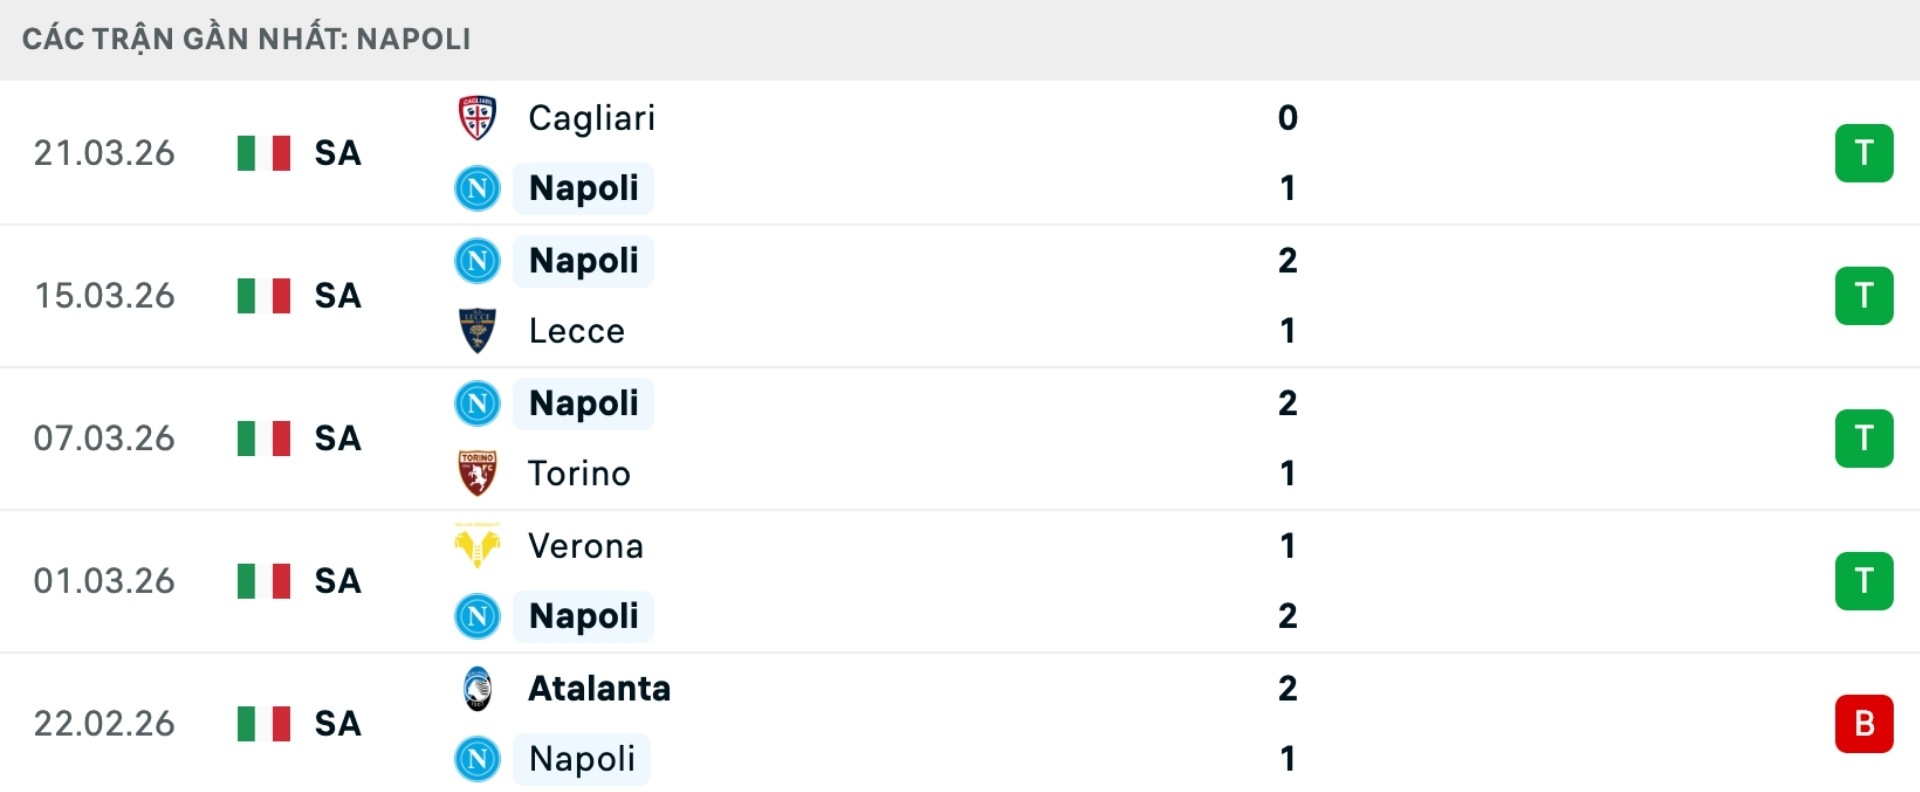Click Napoli crest in the Atalanta match

pos(477,759)
